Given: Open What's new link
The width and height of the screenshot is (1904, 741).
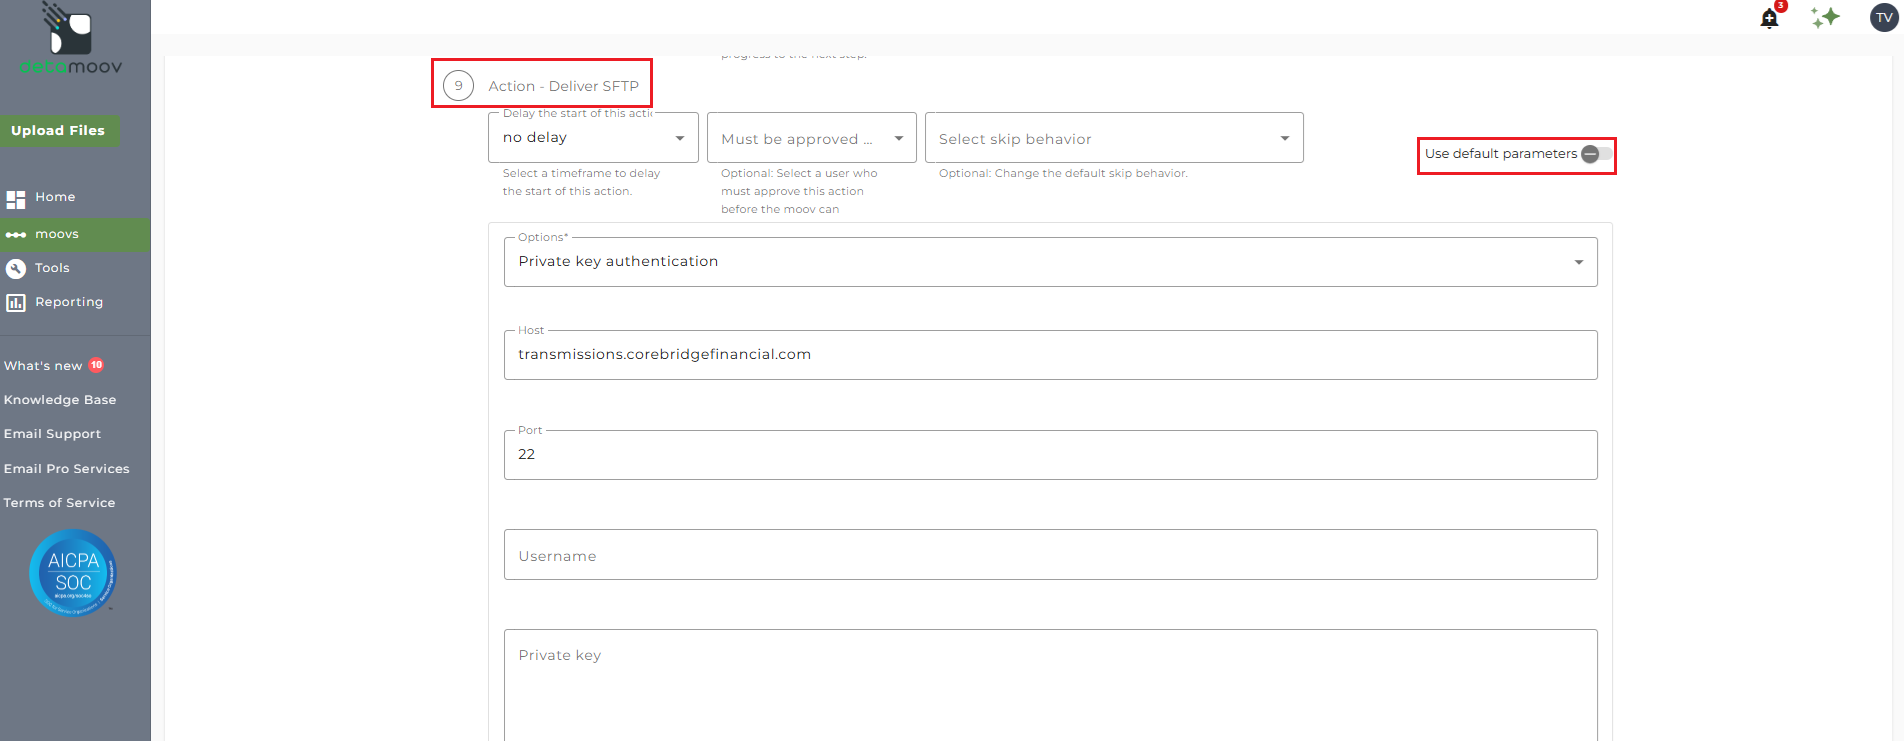Looking at the screenshot, I should (43, 366).
